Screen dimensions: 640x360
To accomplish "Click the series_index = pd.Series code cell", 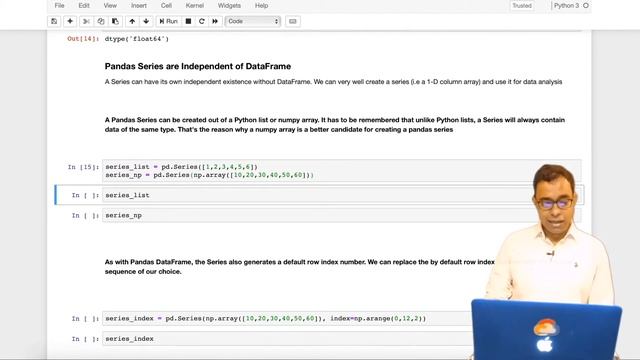I will [x=287, y=318].
